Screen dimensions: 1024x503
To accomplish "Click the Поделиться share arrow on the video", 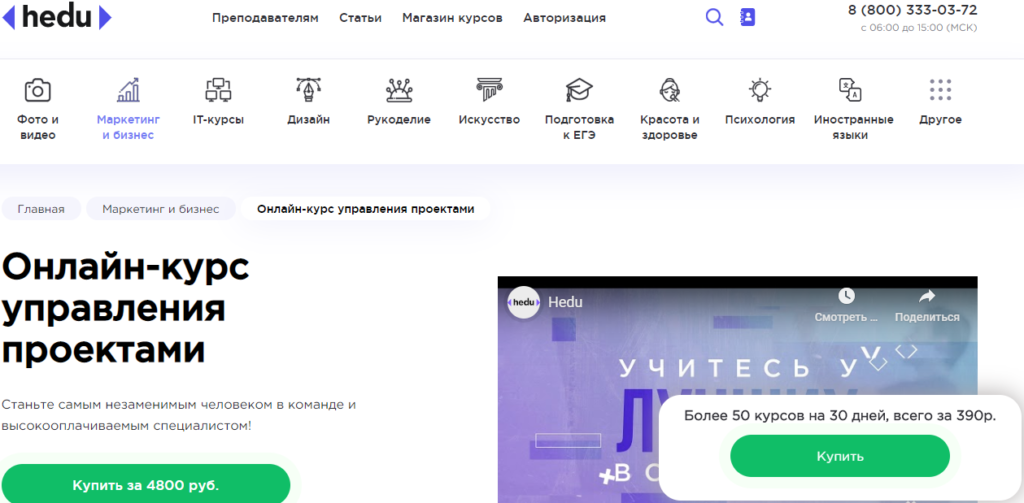I will (926, 297).
